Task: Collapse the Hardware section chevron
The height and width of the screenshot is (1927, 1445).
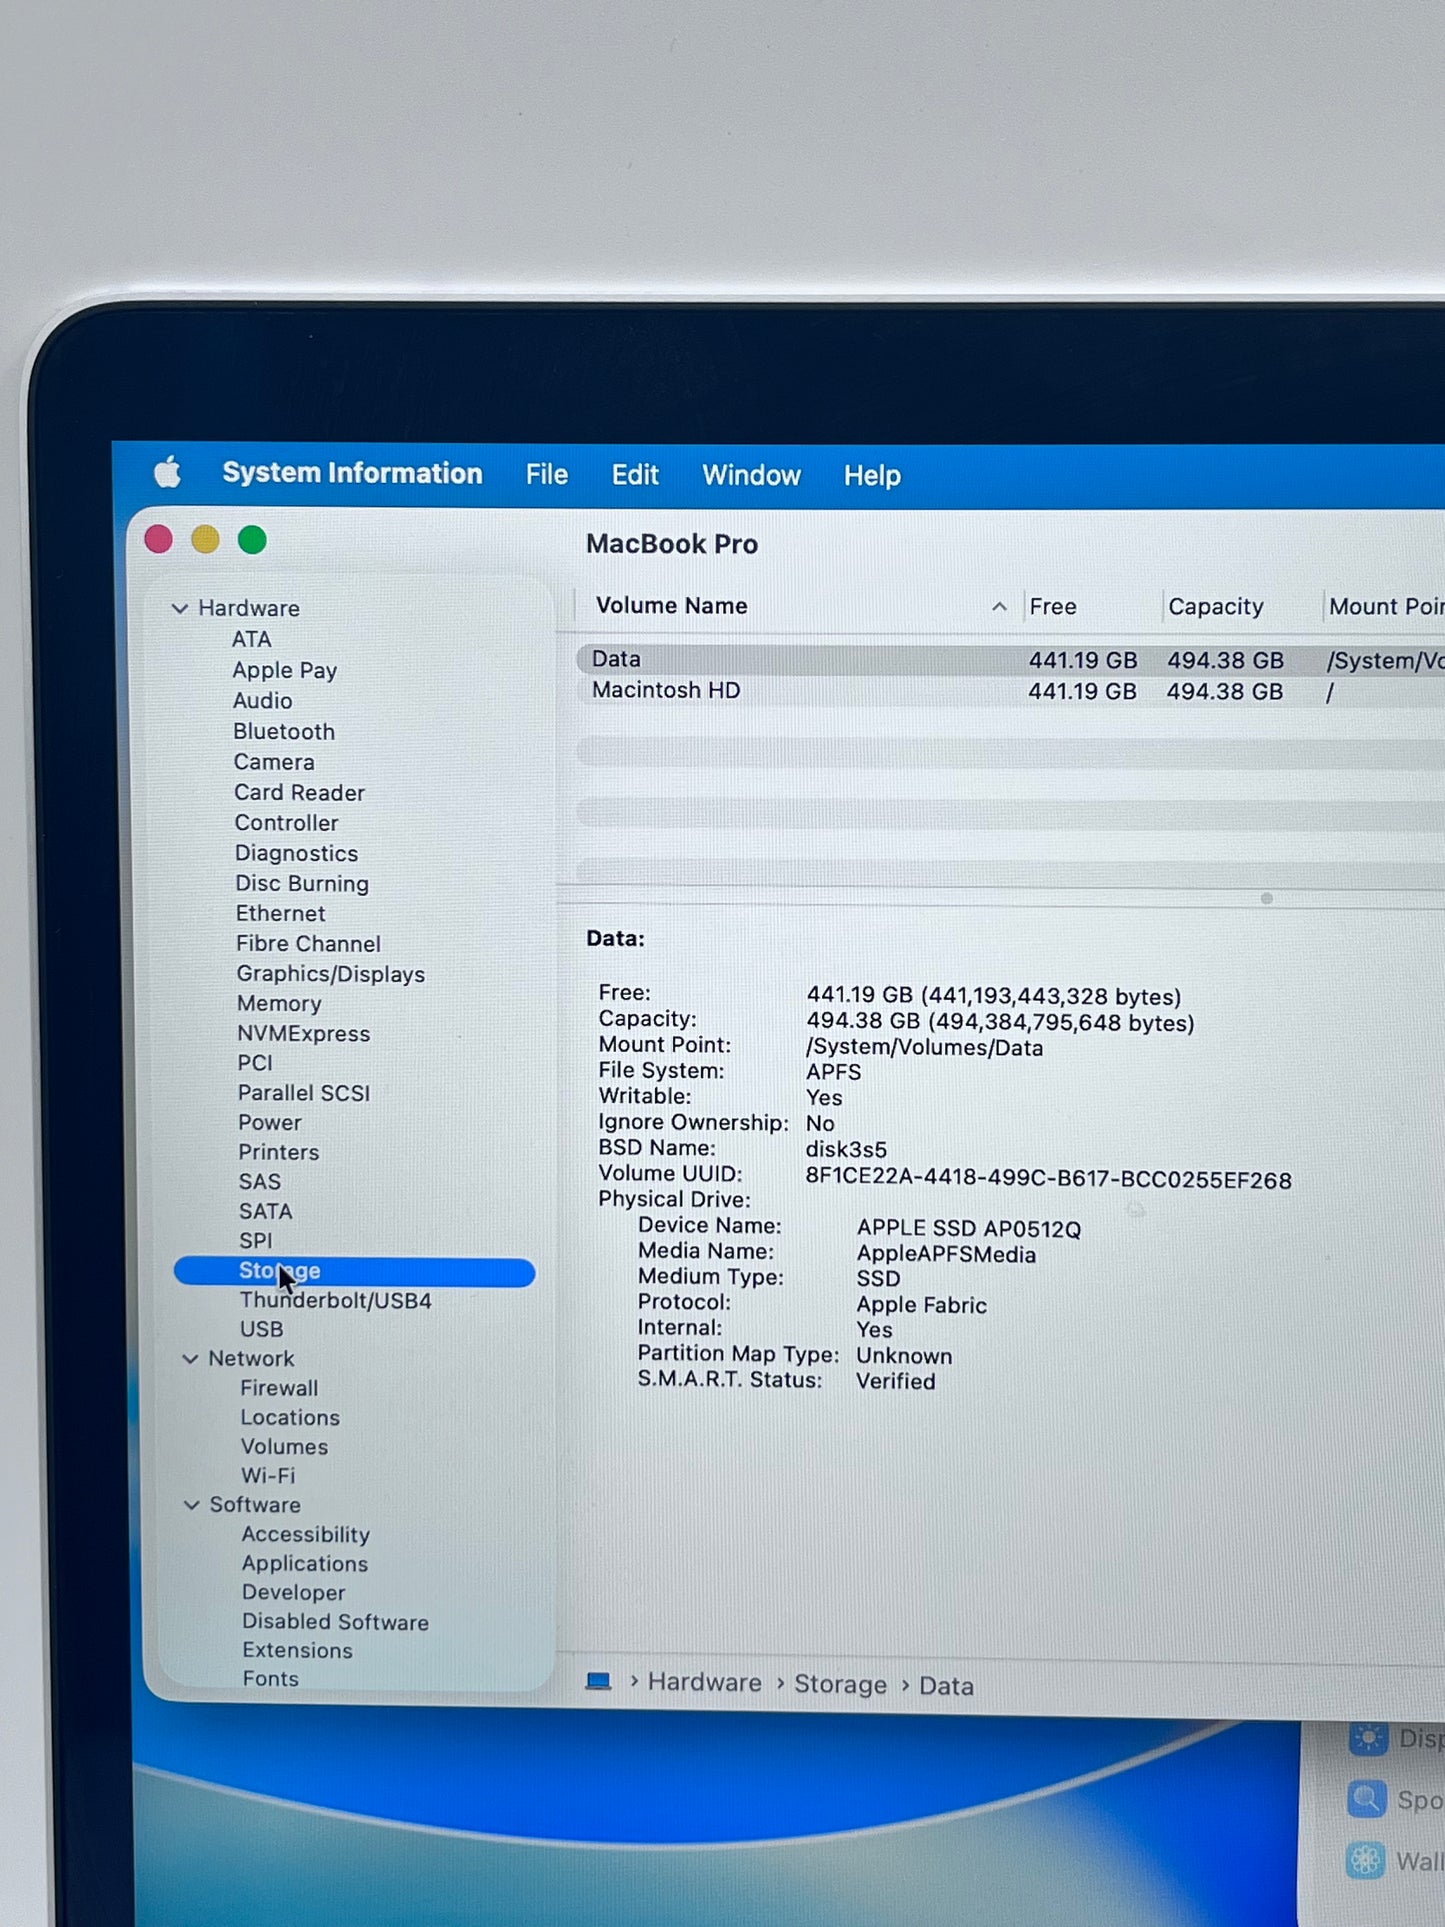Action: click(180, 608)
